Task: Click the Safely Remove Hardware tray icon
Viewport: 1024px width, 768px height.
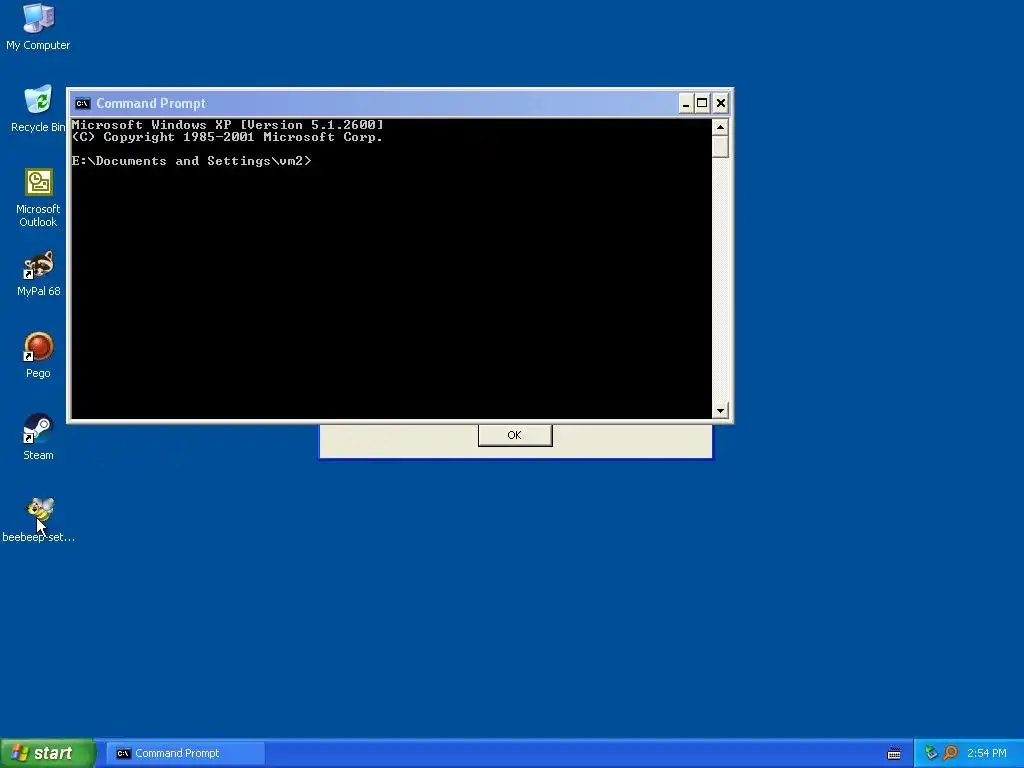Action: tap(931, 753)
